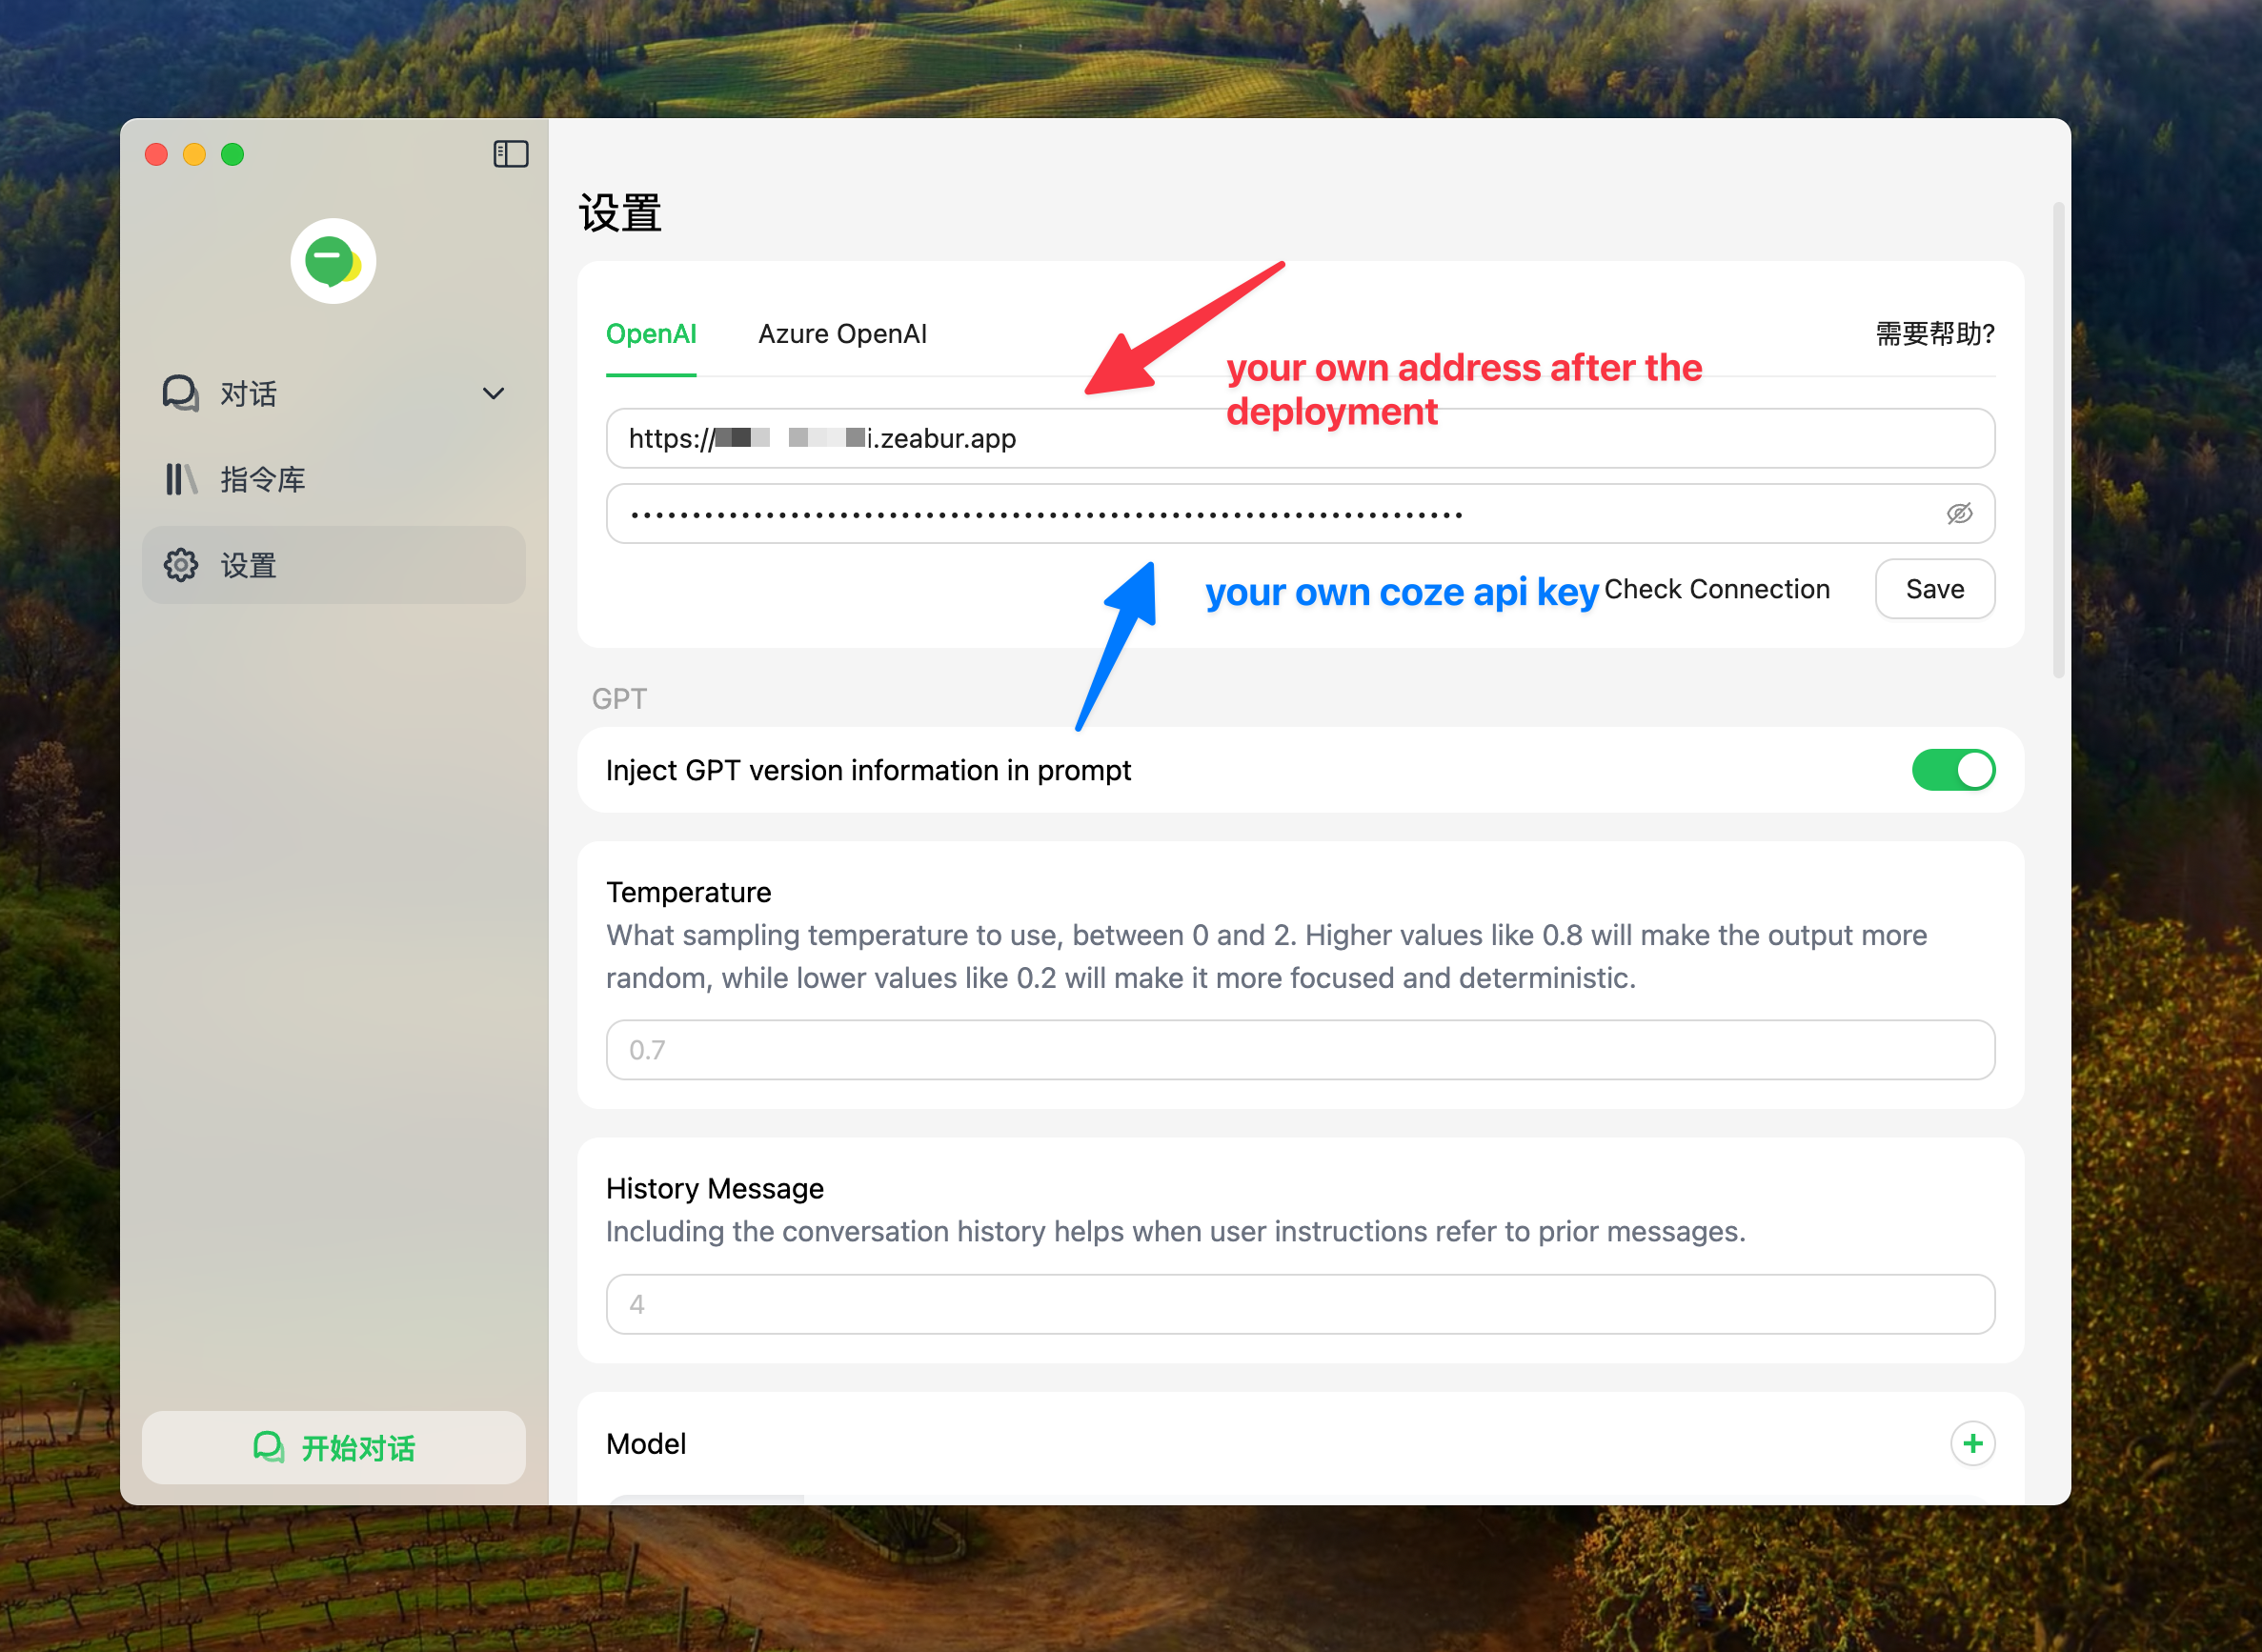Select the OpenAI tab
Viewport: 2262px width, 1652px height.
pyautogui.click(x=651, y=334)
